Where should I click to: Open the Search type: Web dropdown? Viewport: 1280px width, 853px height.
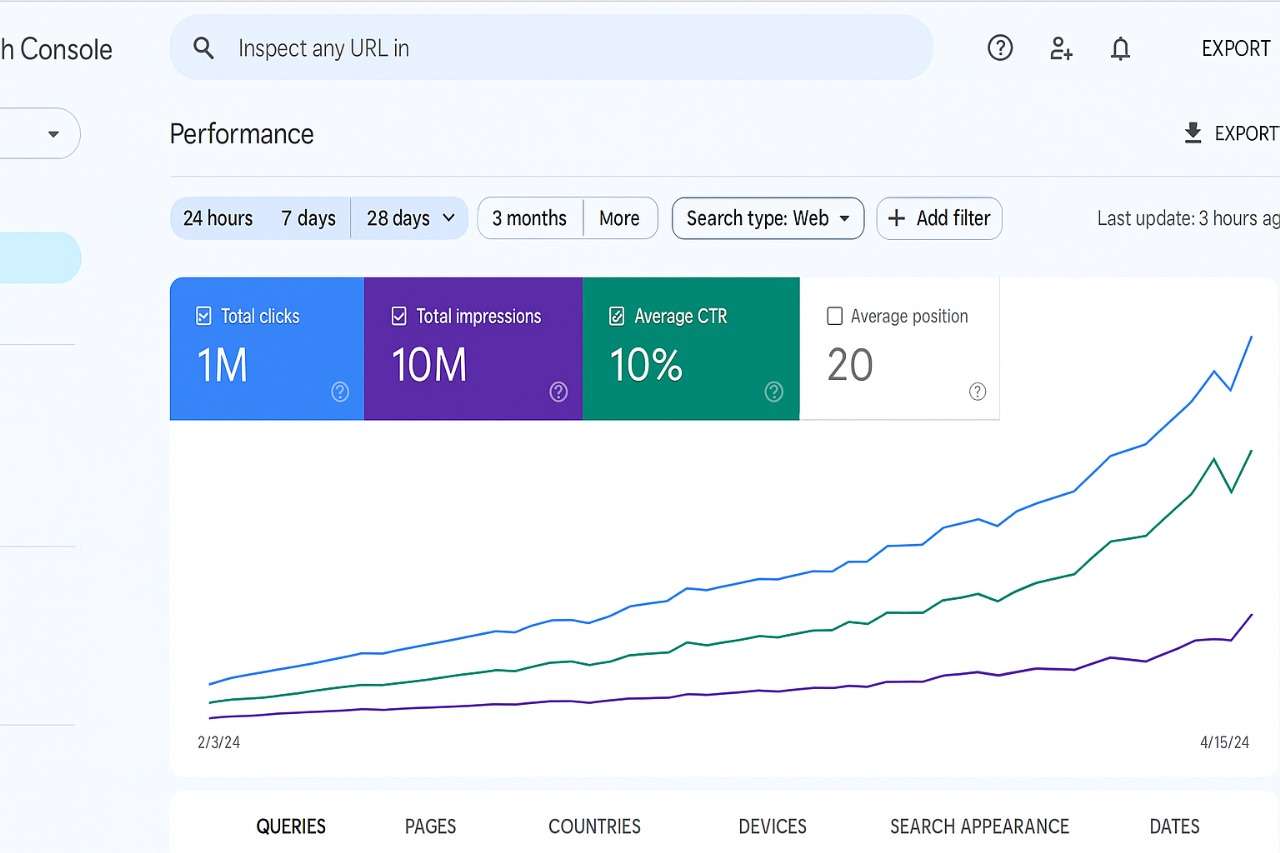click(x=768, y=218)
